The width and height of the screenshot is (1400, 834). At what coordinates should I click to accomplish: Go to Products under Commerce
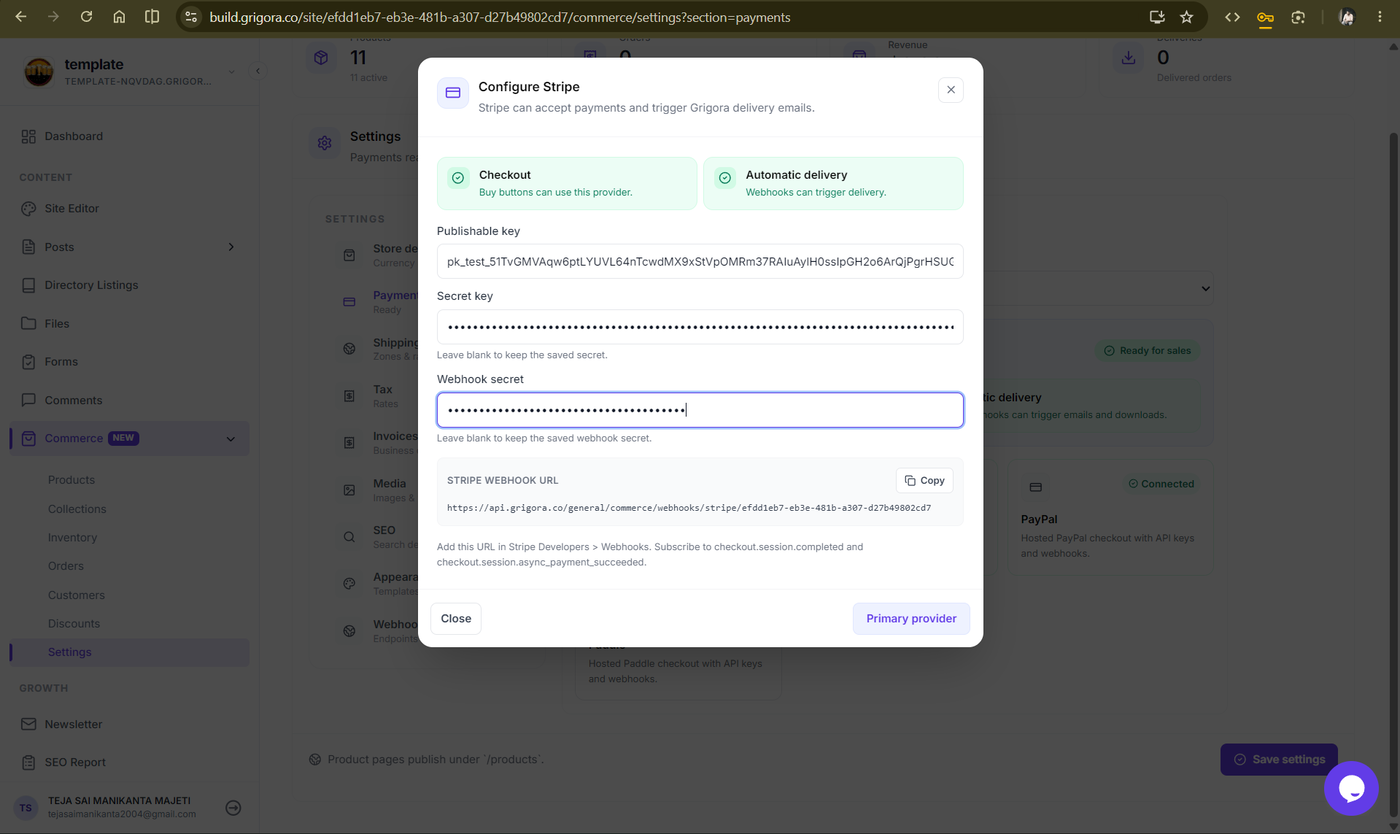[x=71, y=480]
